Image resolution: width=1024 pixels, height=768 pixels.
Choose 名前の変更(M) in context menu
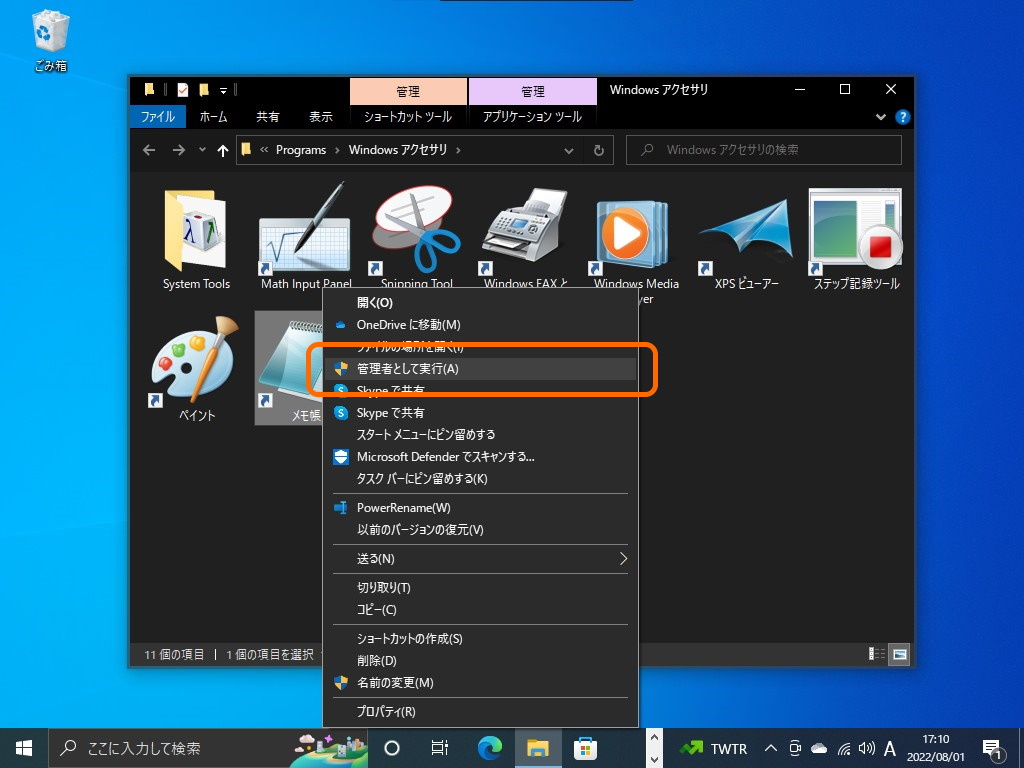[480, 682]
